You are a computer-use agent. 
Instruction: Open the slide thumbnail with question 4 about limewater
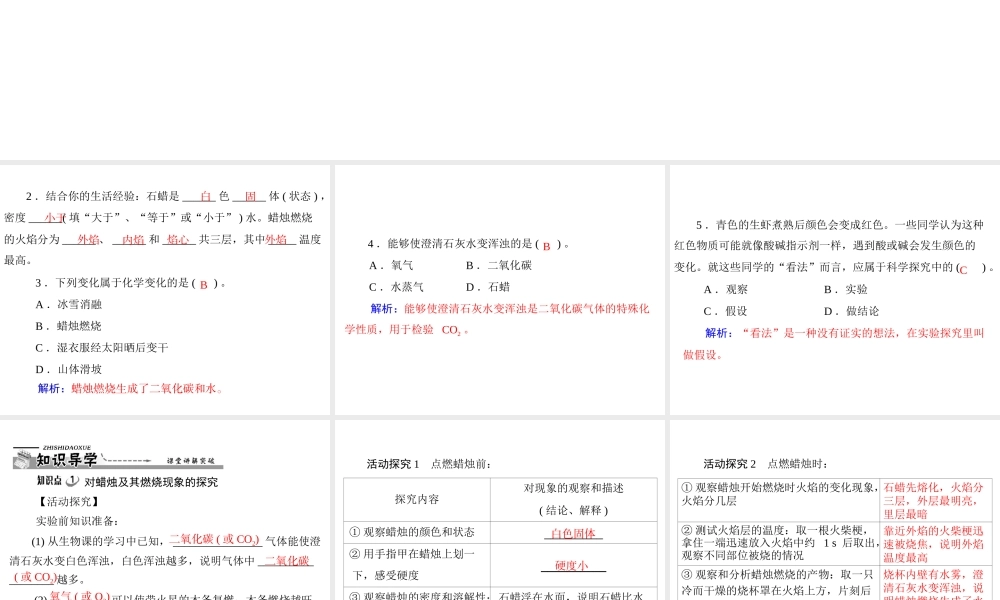pyautogui.click(x=499, y=290)
